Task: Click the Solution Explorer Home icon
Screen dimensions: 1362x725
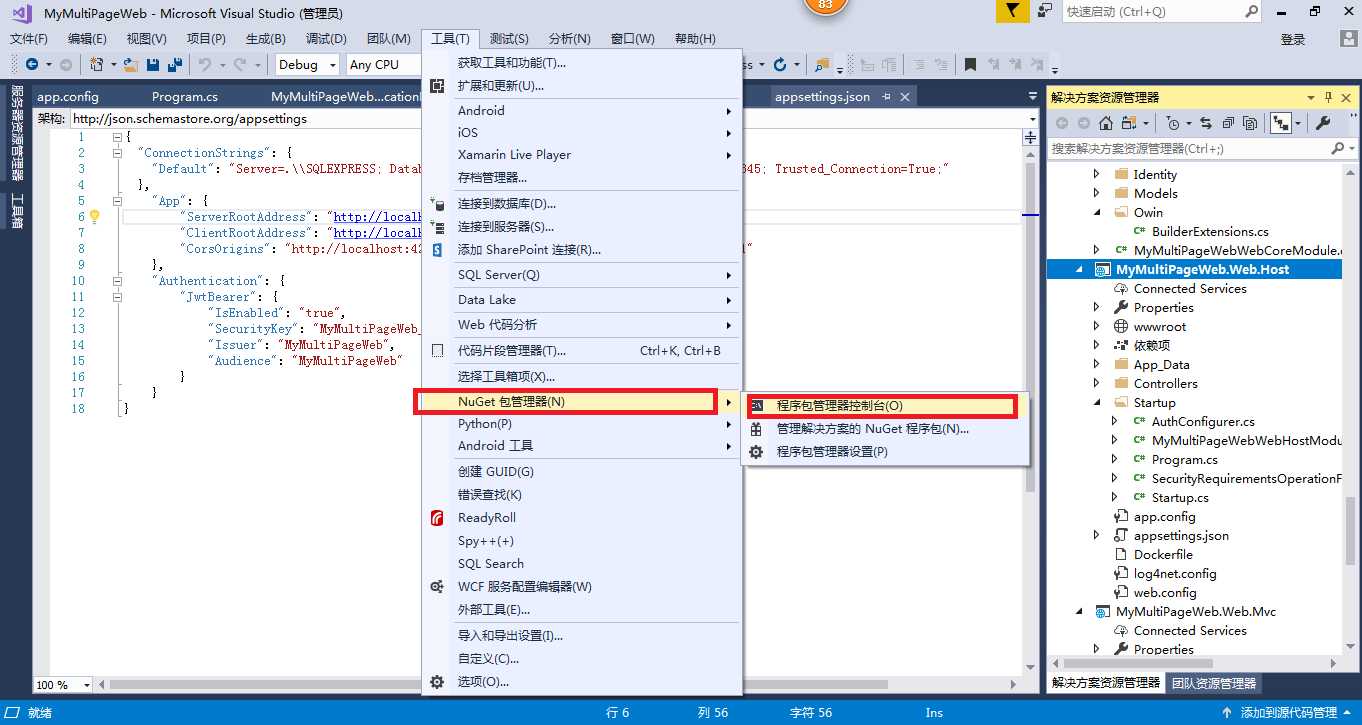Action: (1106, 123)
